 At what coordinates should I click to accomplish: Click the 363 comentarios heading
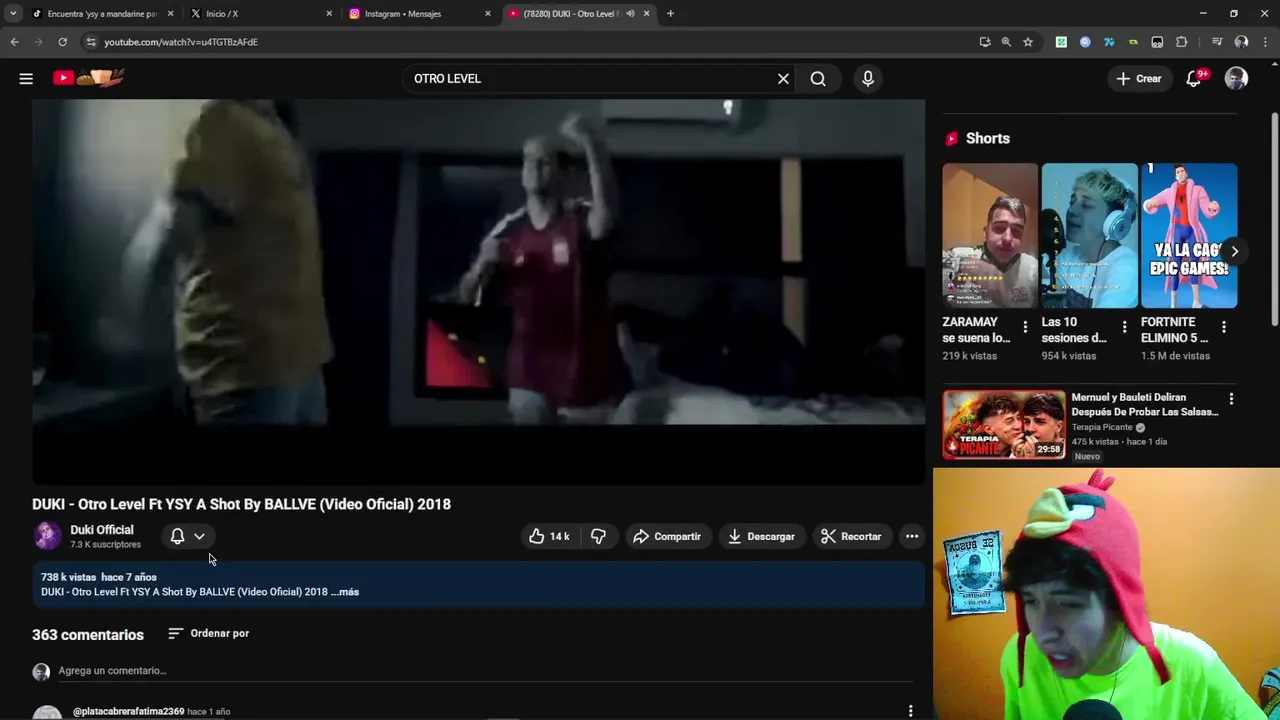88,635
